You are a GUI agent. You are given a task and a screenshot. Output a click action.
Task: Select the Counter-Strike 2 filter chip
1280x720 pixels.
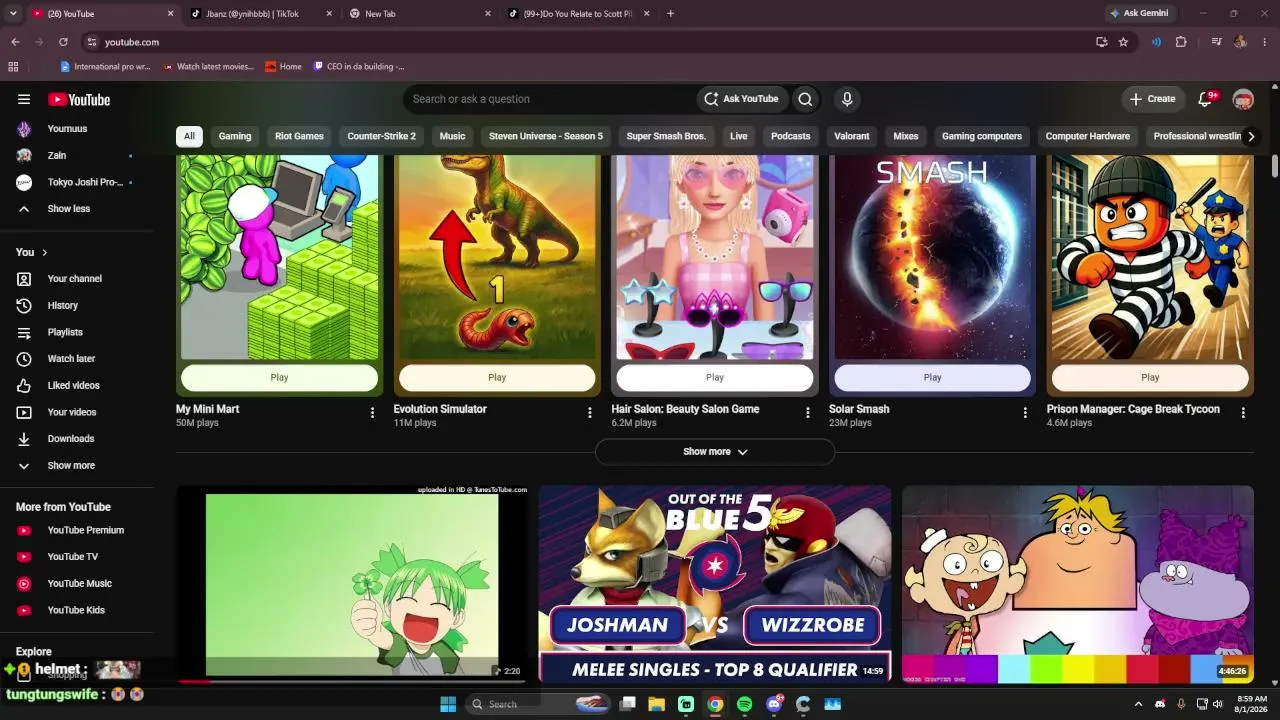[381, 136]
